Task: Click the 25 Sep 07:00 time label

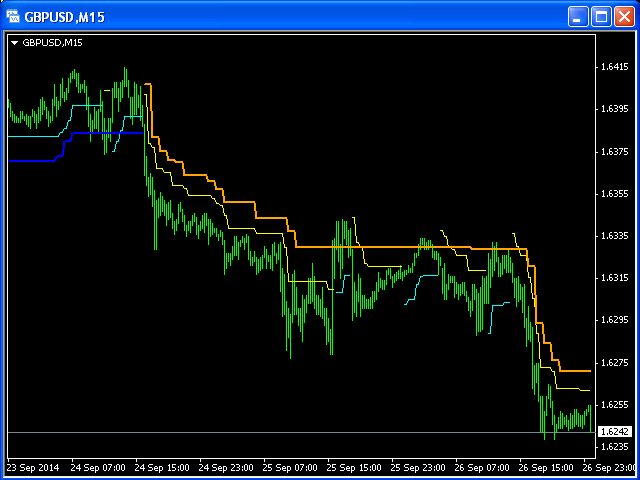Action: (x=291, y=467)
